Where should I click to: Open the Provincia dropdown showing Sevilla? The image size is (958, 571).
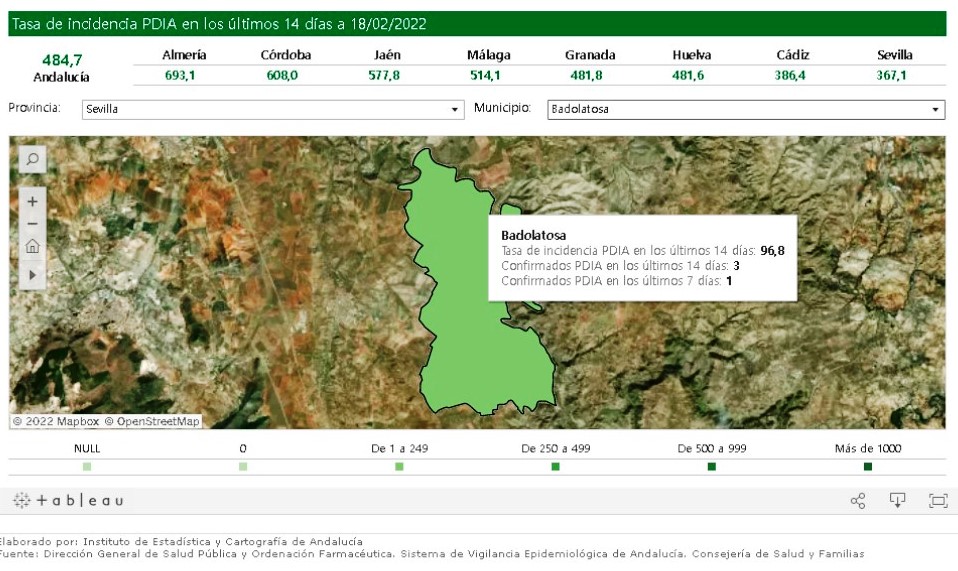[x=273, y=109]
